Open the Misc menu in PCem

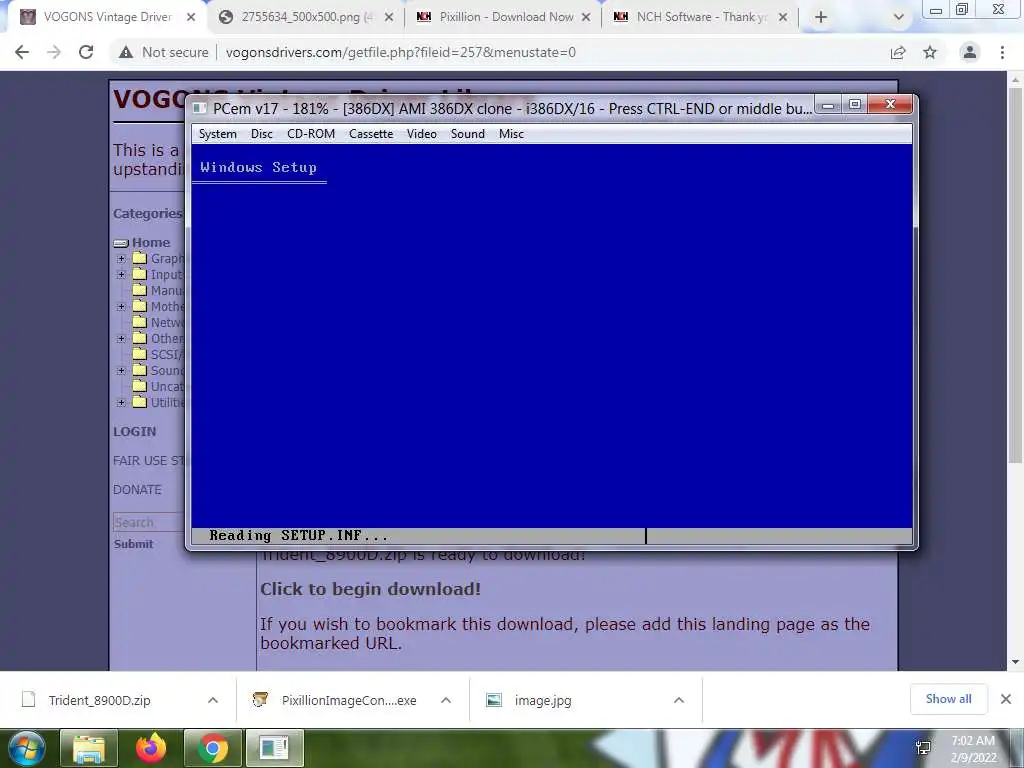click(511, 134)
